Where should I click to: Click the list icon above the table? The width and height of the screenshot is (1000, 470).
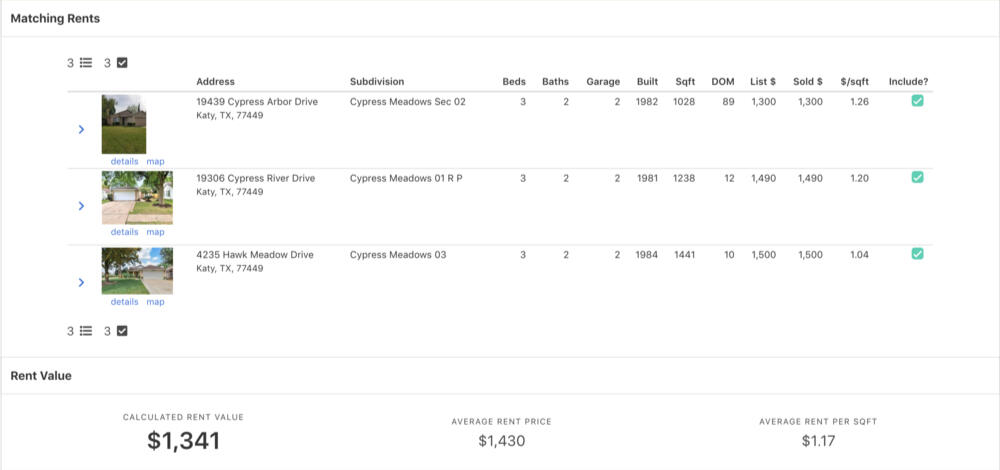tap(86, 63)
